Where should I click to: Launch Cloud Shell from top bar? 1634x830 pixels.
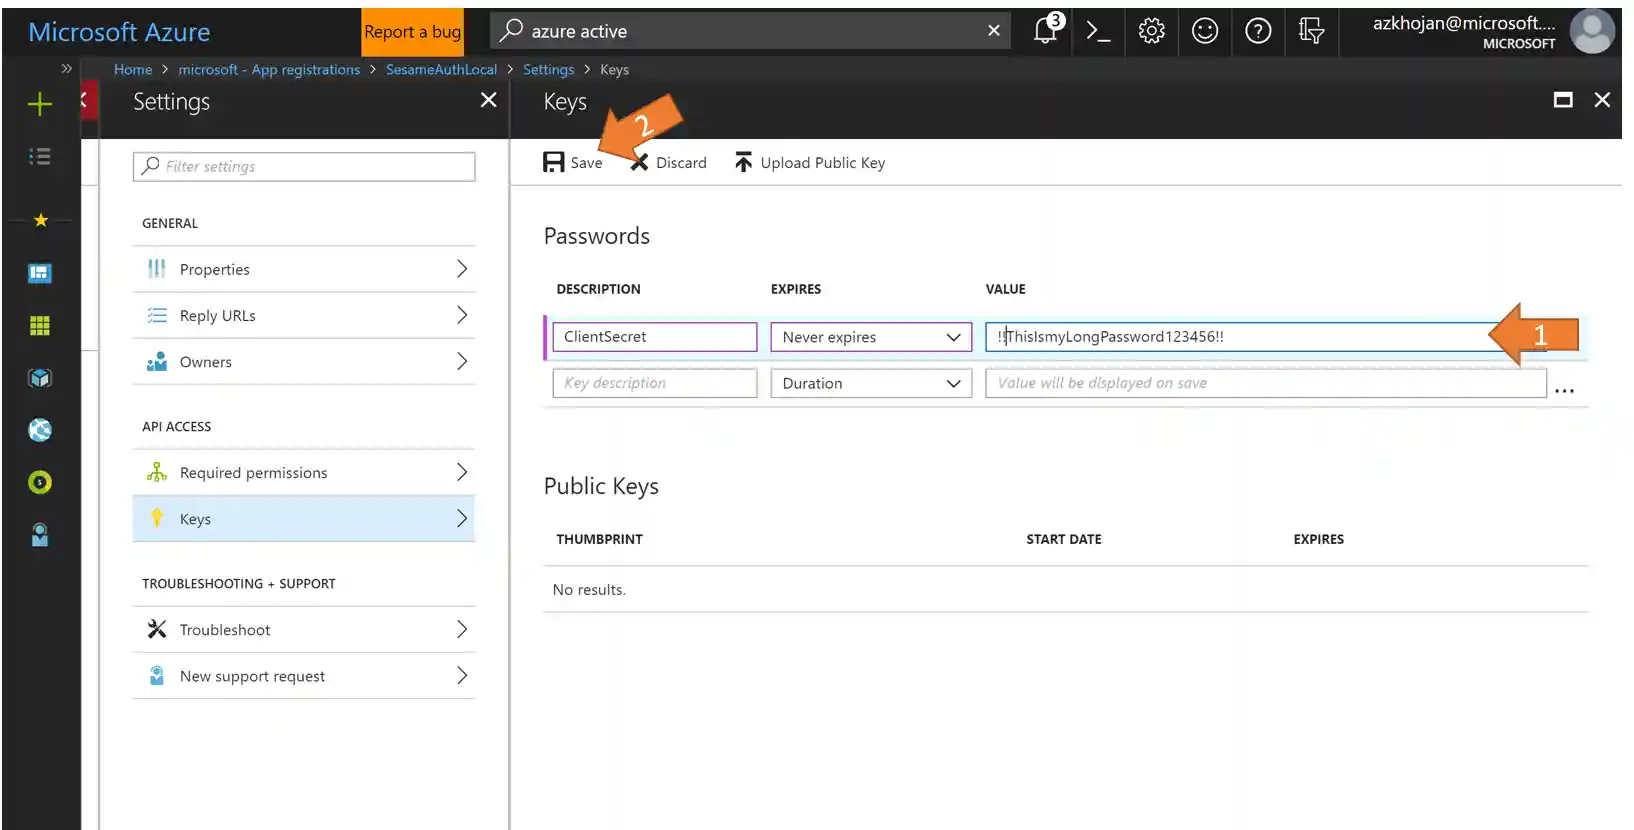[1098, 31]
